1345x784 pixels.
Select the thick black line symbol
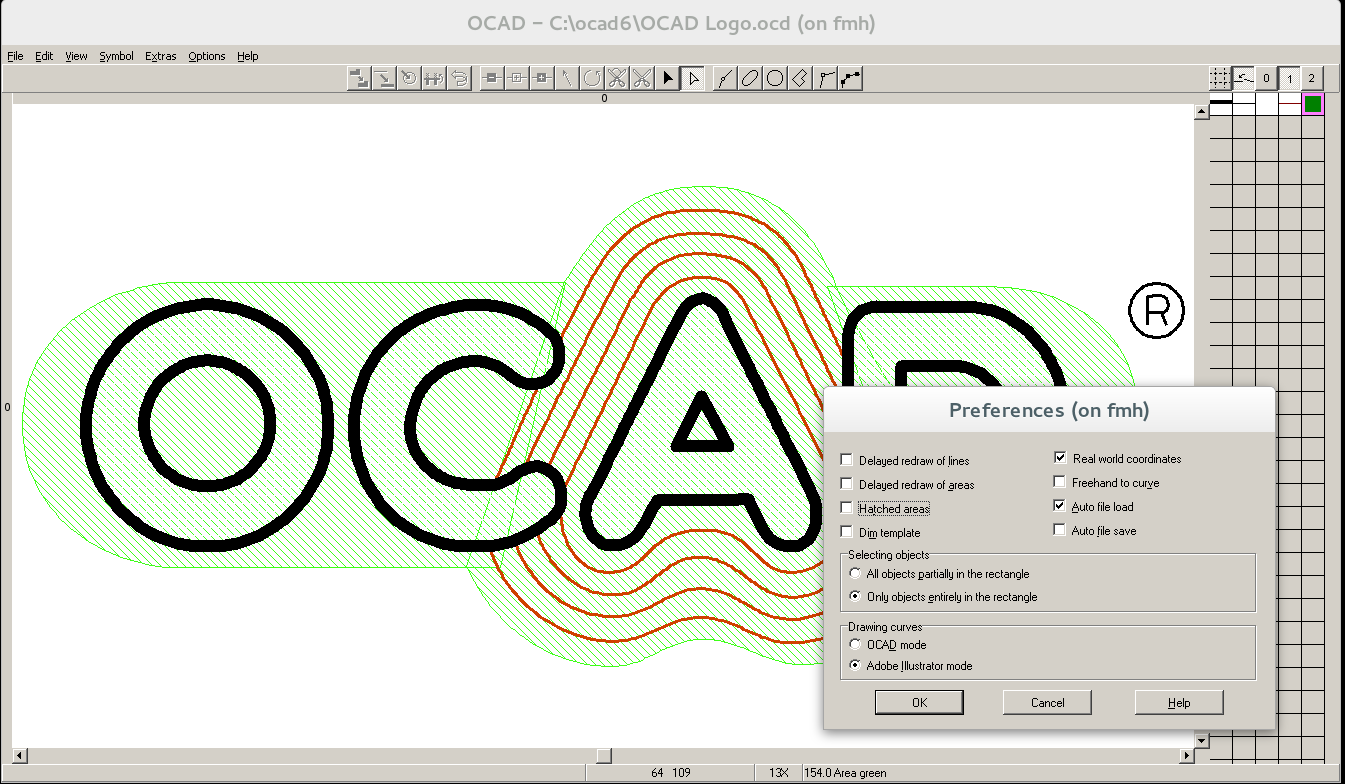pos(1221,104)
